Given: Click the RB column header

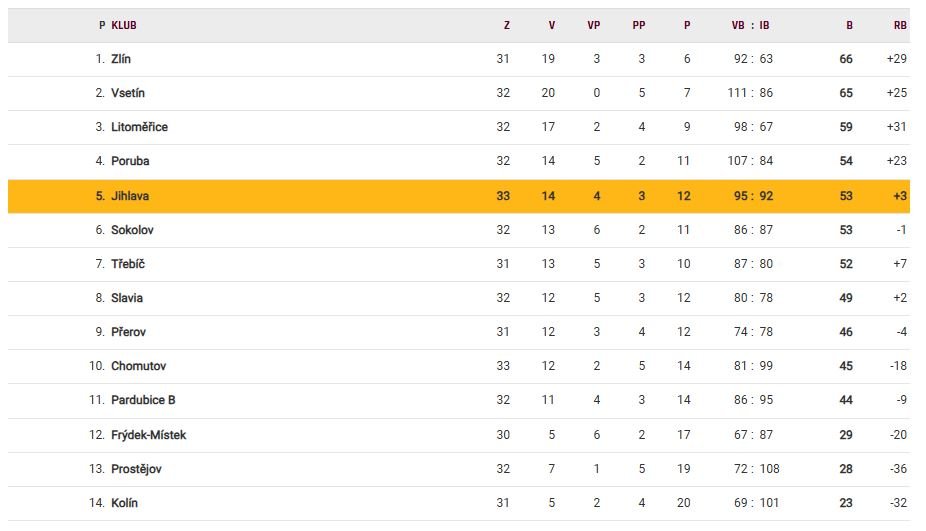Looking at the screenshot, I should tap(900, 26).
